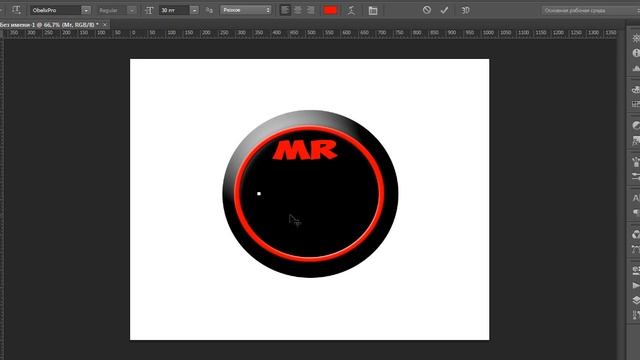640x360 pixels.
Task: Open the workspace switcher dropdown
Action: pyautogui.click(x=590, y=11)
